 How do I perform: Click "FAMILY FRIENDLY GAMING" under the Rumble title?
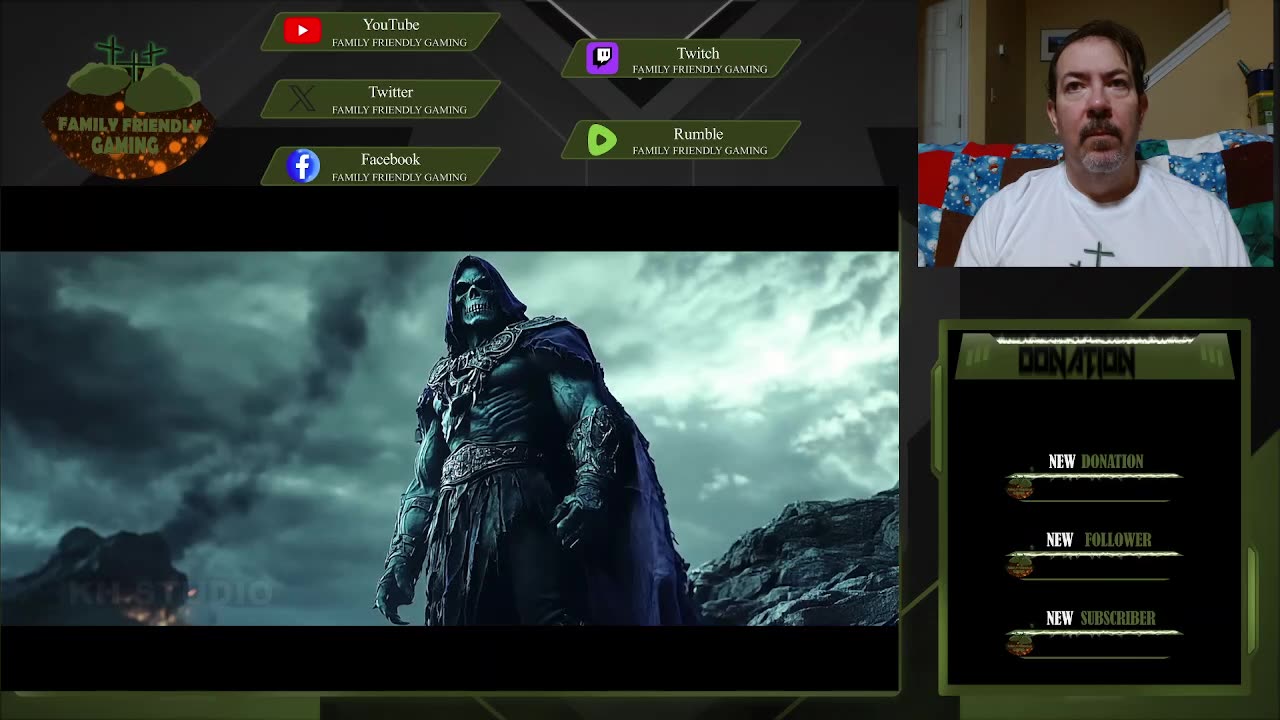click(x=700, y=150)
